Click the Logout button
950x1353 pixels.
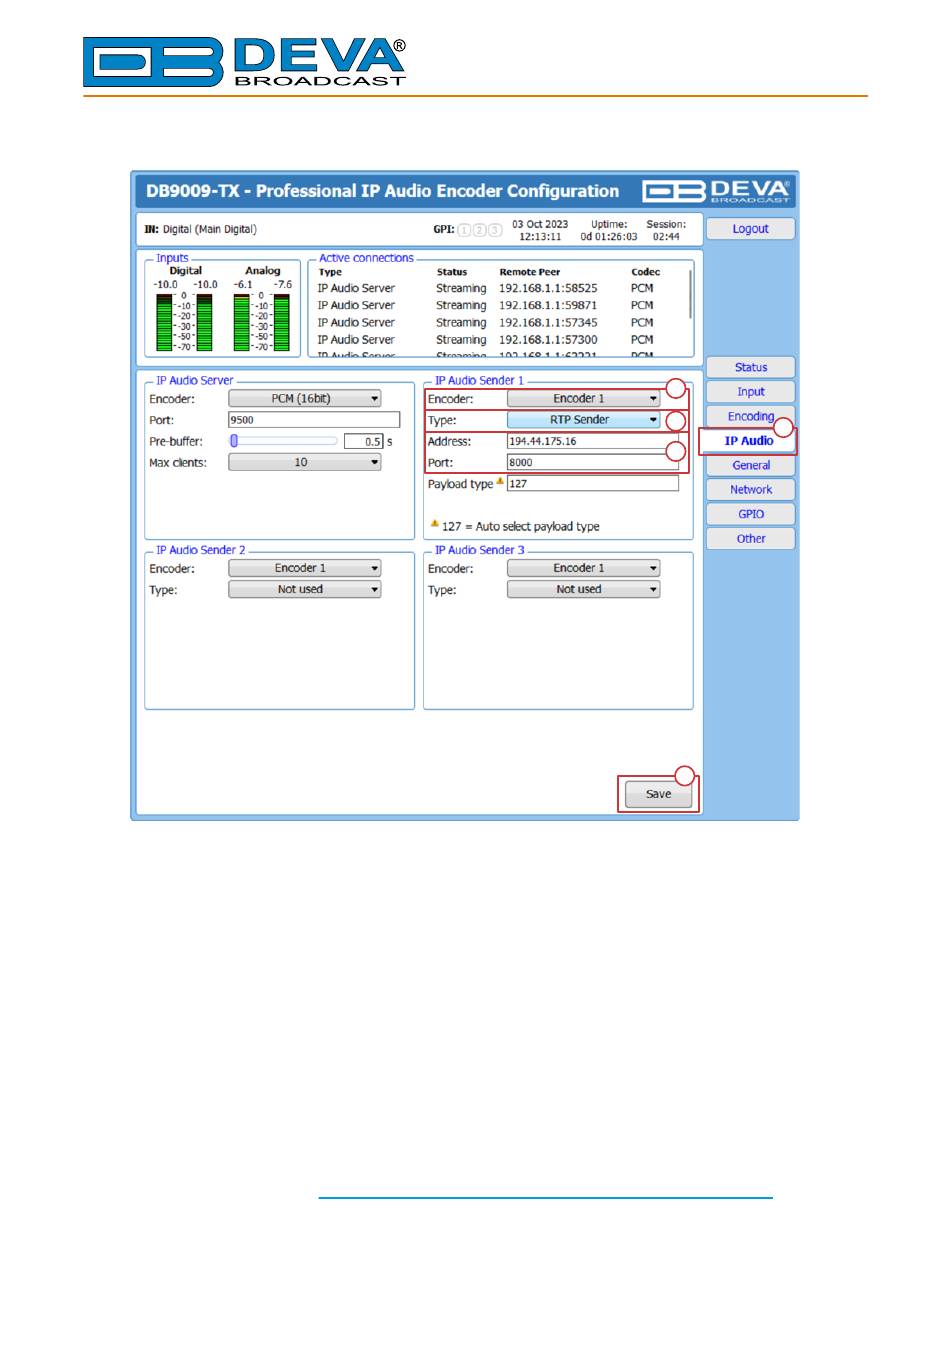(x=751, y=229)
